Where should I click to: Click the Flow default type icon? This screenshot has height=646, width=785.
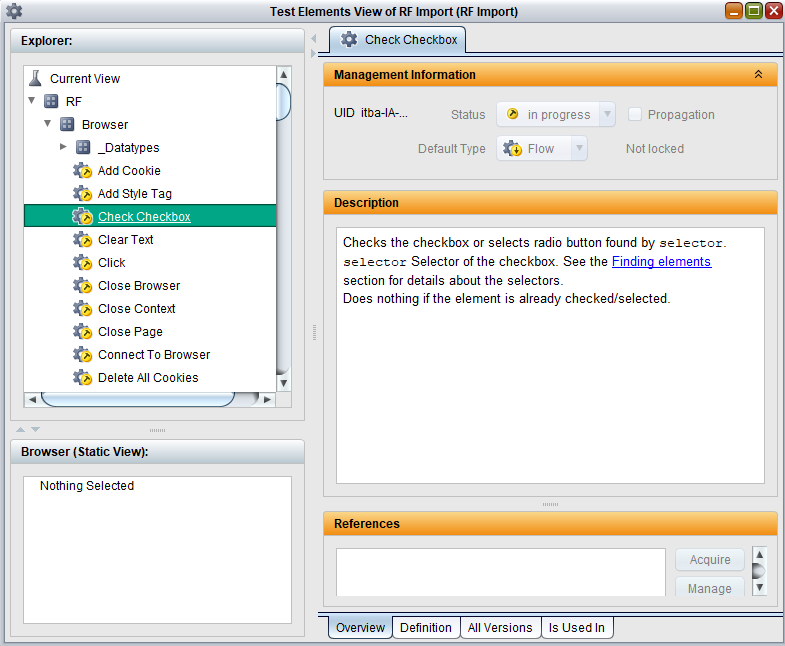pyautogui.click(x=513, y=149)
